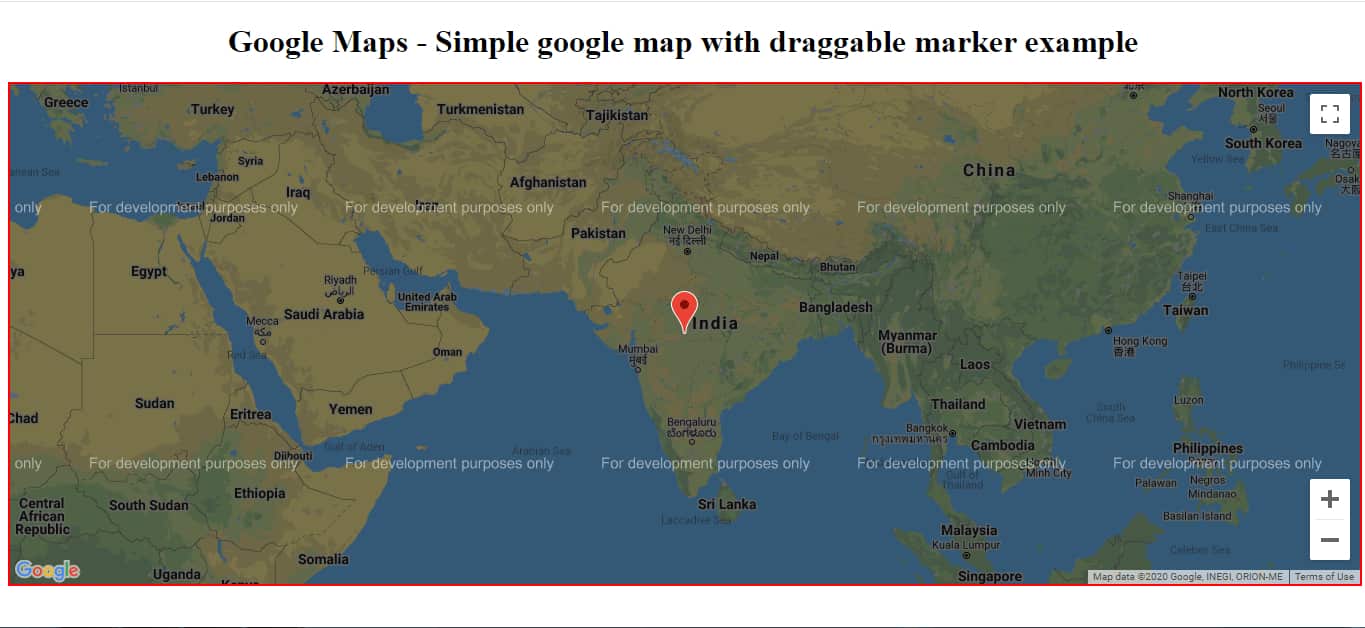
Task: Click the Iraq label
Action: [x=298, y=192]
